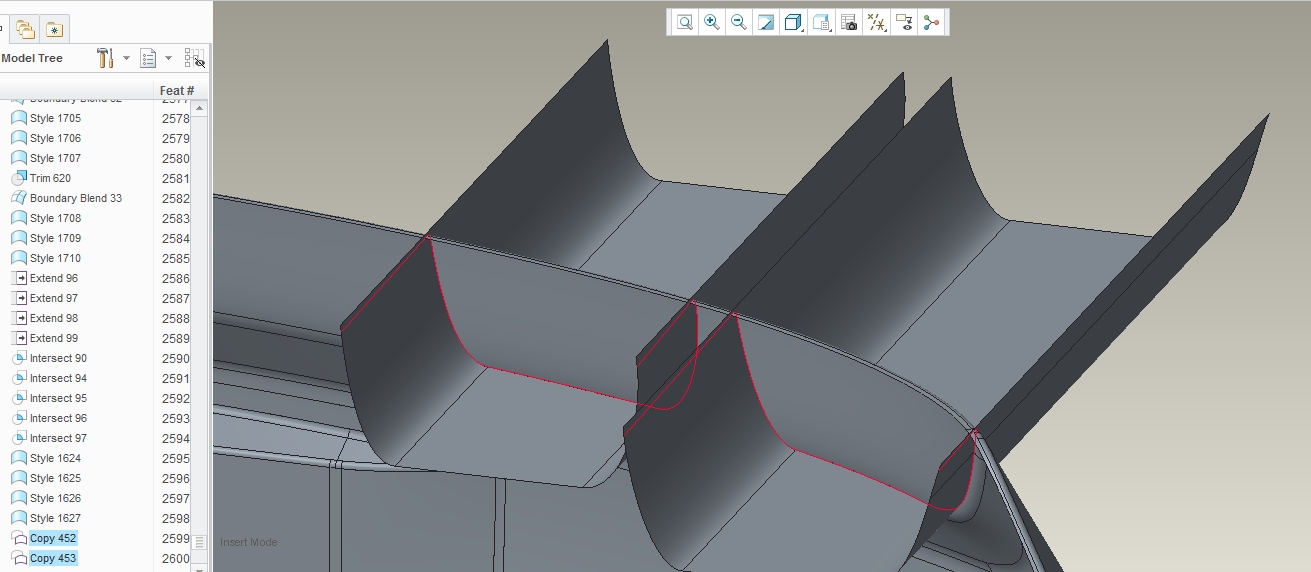
Task: Click the highlighted Copy 452 feature
Action: point(53,538)
